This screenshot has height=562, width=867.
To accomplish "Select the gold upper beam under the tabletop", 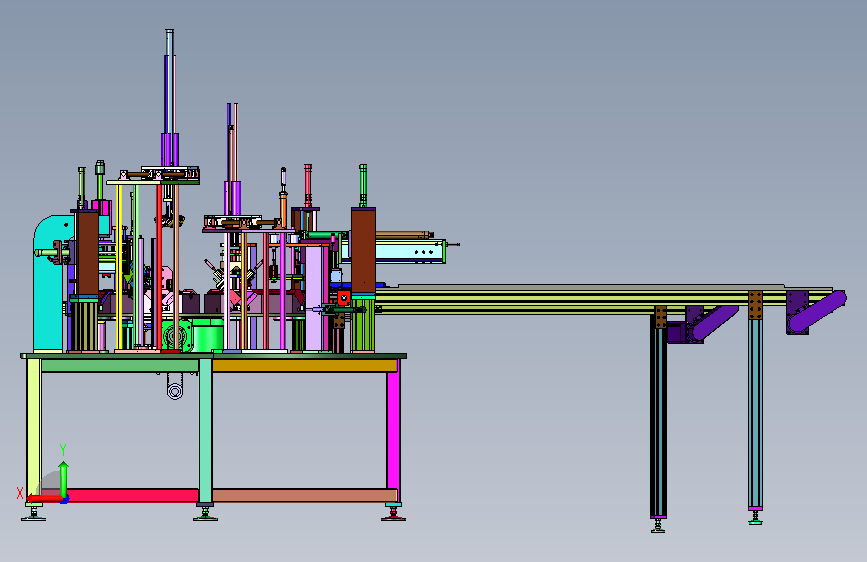I will (304, 366).
